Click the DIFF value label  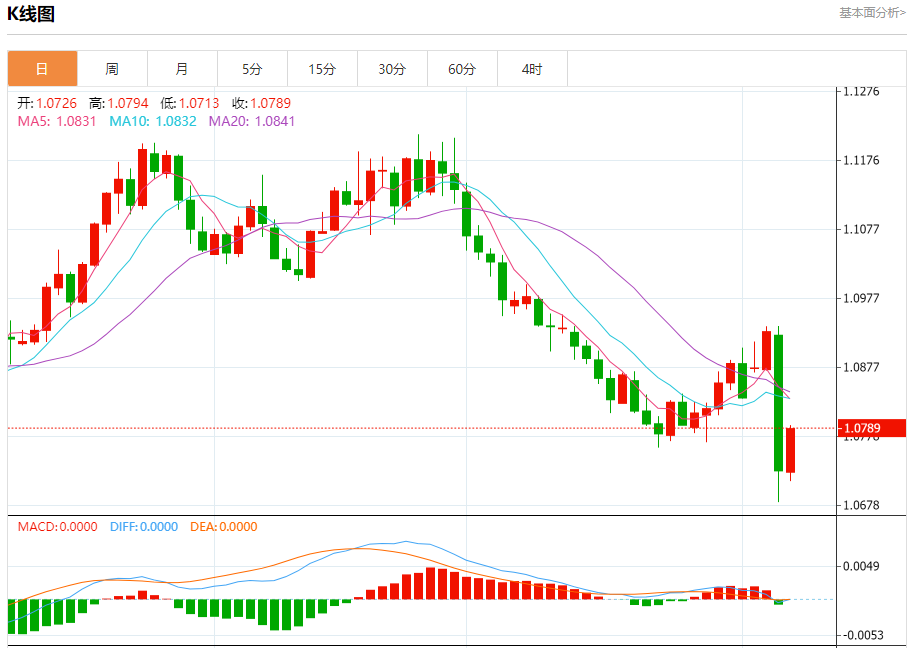pyautogui.click(x=144, y=526)
